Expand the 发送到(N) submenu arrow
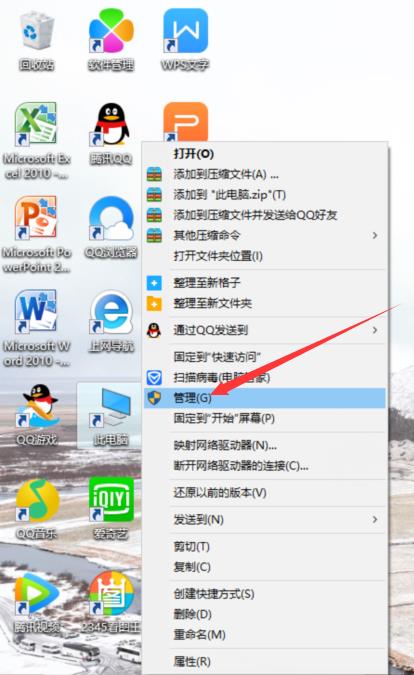 tap(375, 520)
